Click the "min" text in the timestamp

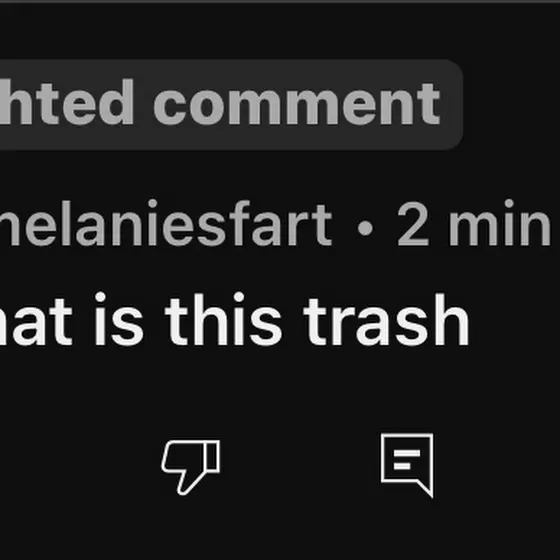click(500, 223)
